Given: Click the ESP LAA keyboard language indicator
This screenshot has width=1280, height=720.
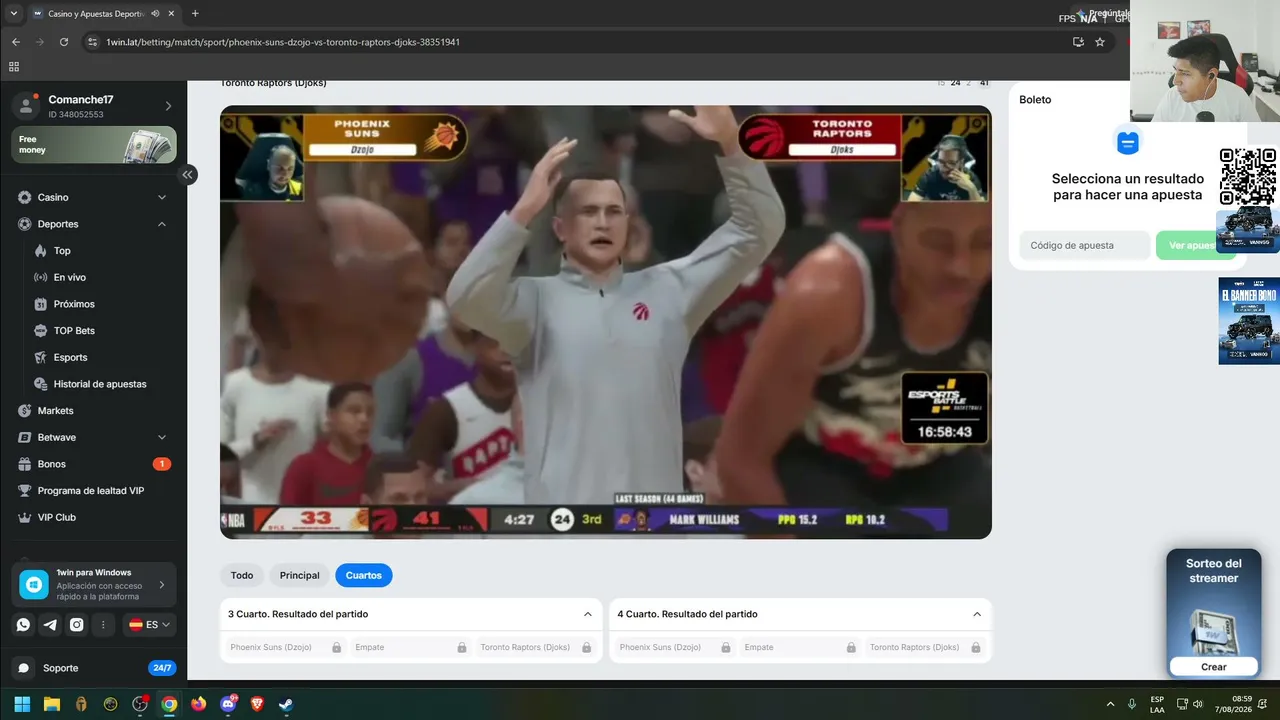Looking at the screenshot, I should pyautogui.click(x=1157, y=704).
